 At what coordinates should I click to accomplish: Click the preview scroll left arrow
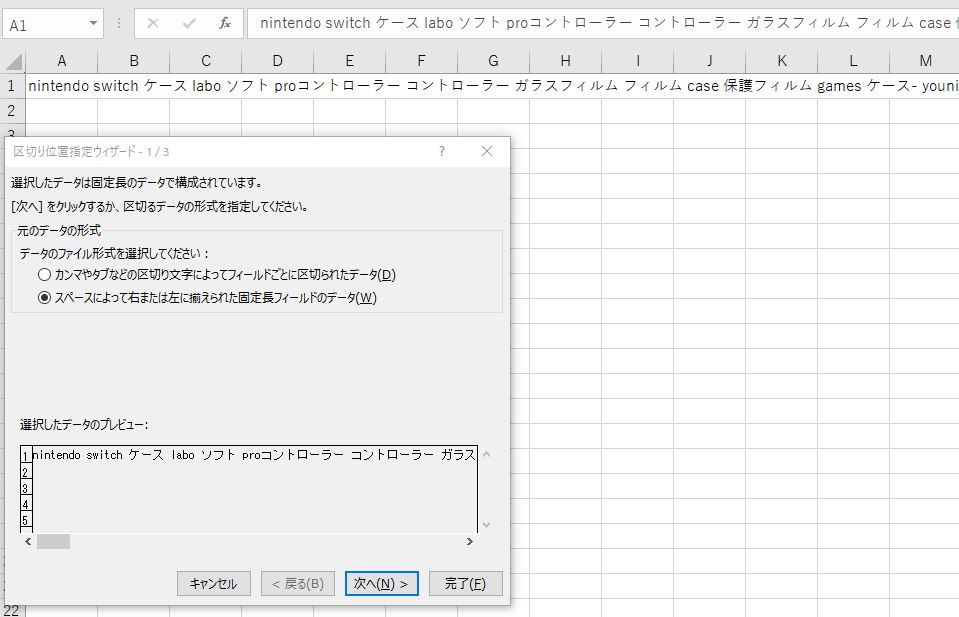pyautogui.click(x=28, y=542)
